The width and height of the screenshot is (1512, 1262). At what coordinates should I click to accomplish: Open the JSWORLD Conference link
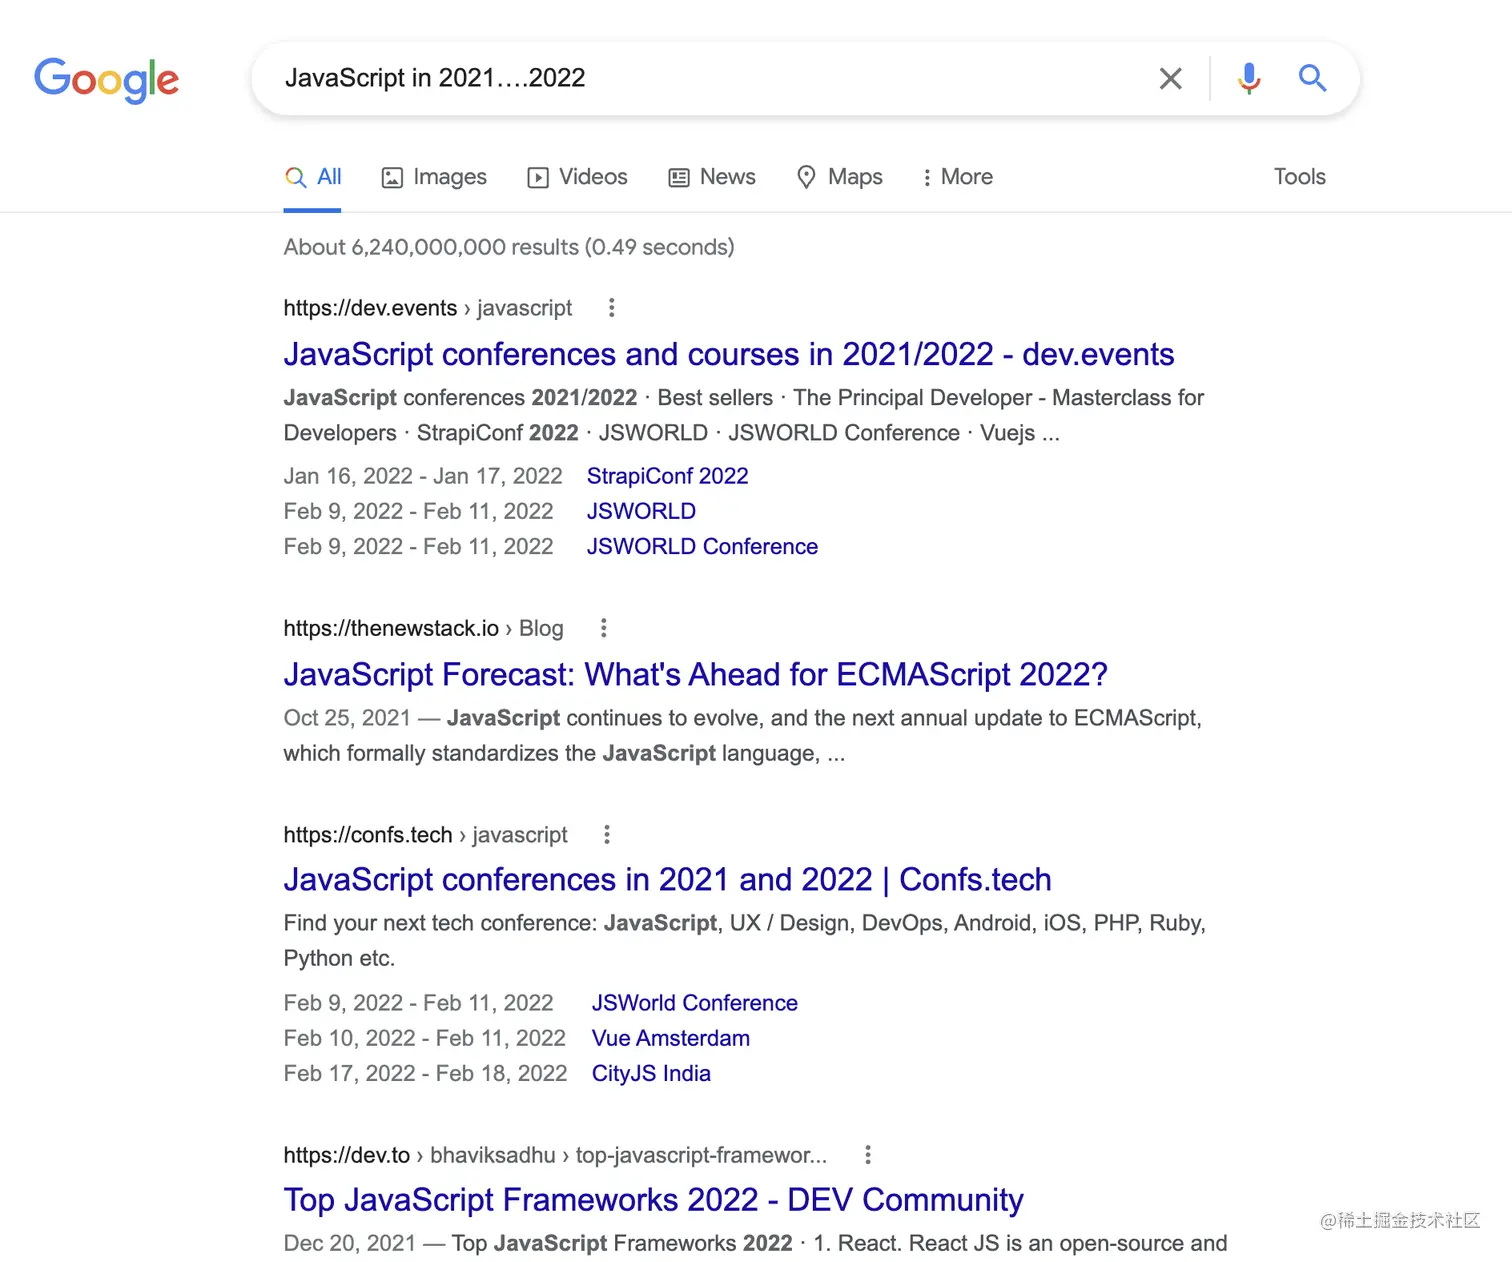click(x=702, y=546)
